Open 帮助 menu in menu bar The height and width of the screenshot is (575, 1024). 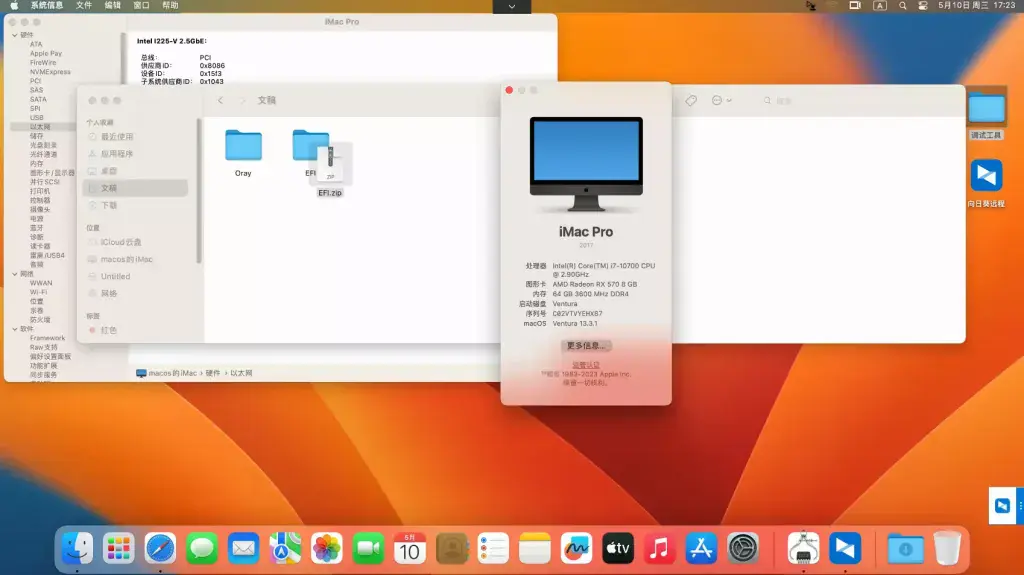(170, 5)
